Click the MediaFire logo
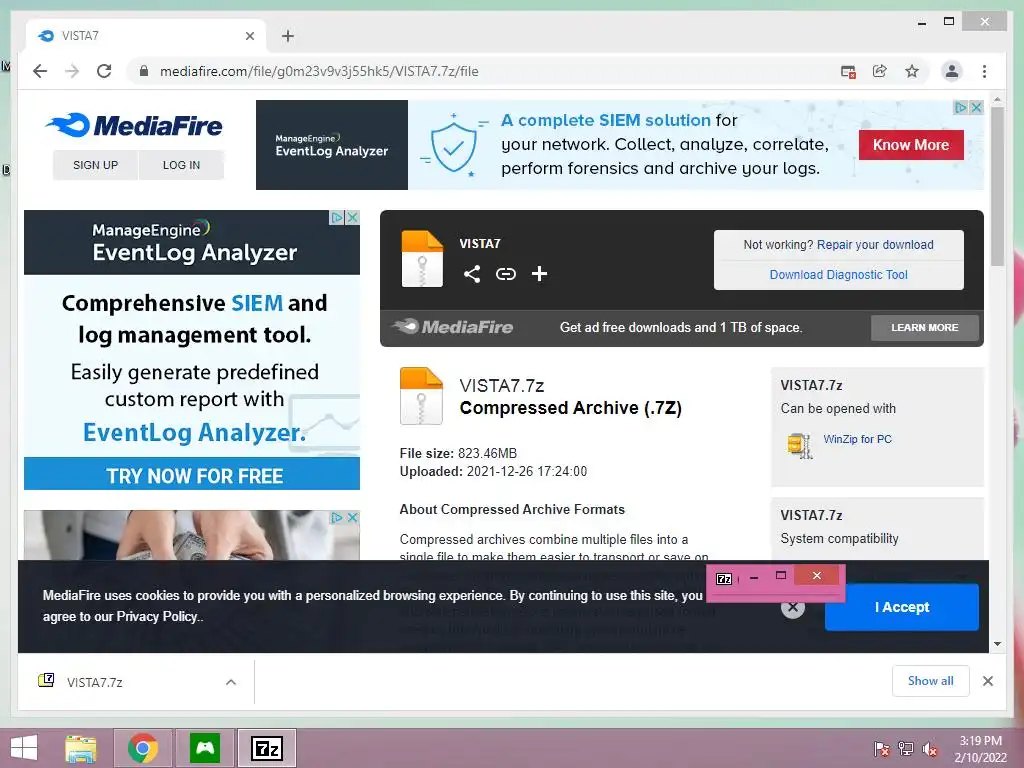Image resolution: width=1024 pixels, height=768 pixels. (x=134, y=125)
